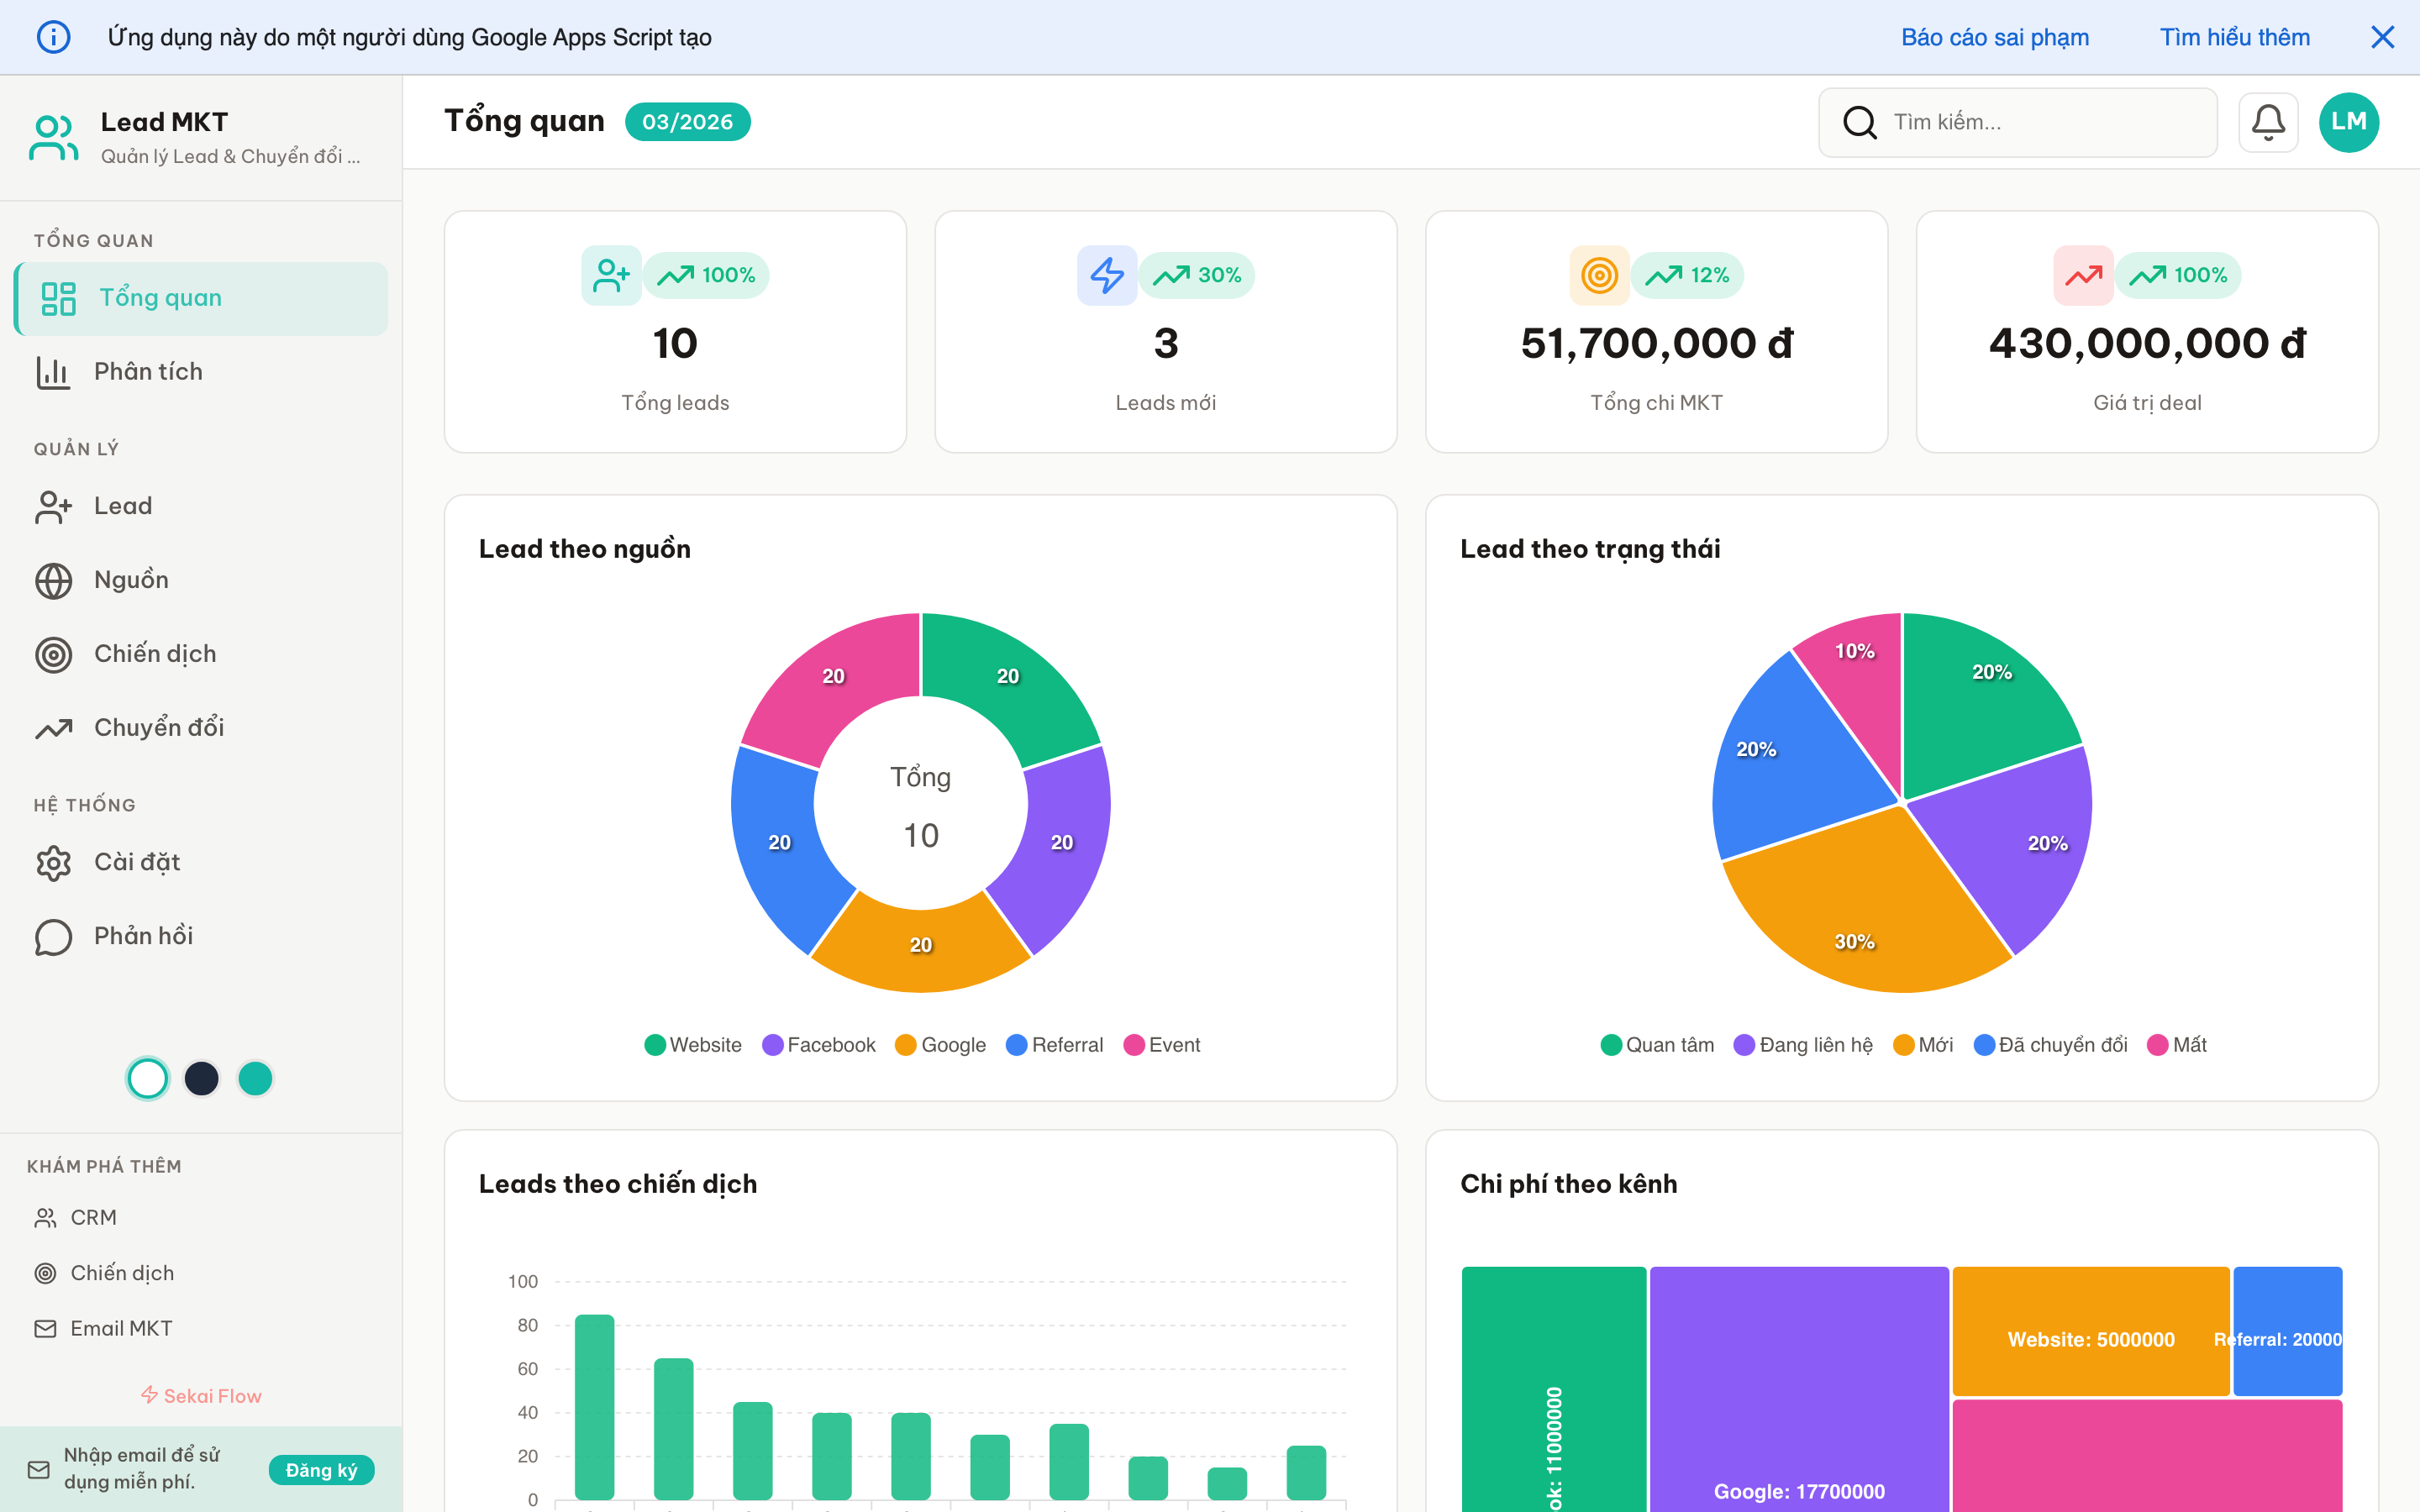Screen dimensions: 2420x1512
Task: Switch to dark navy theme swatch
Action: point(202,1078)
